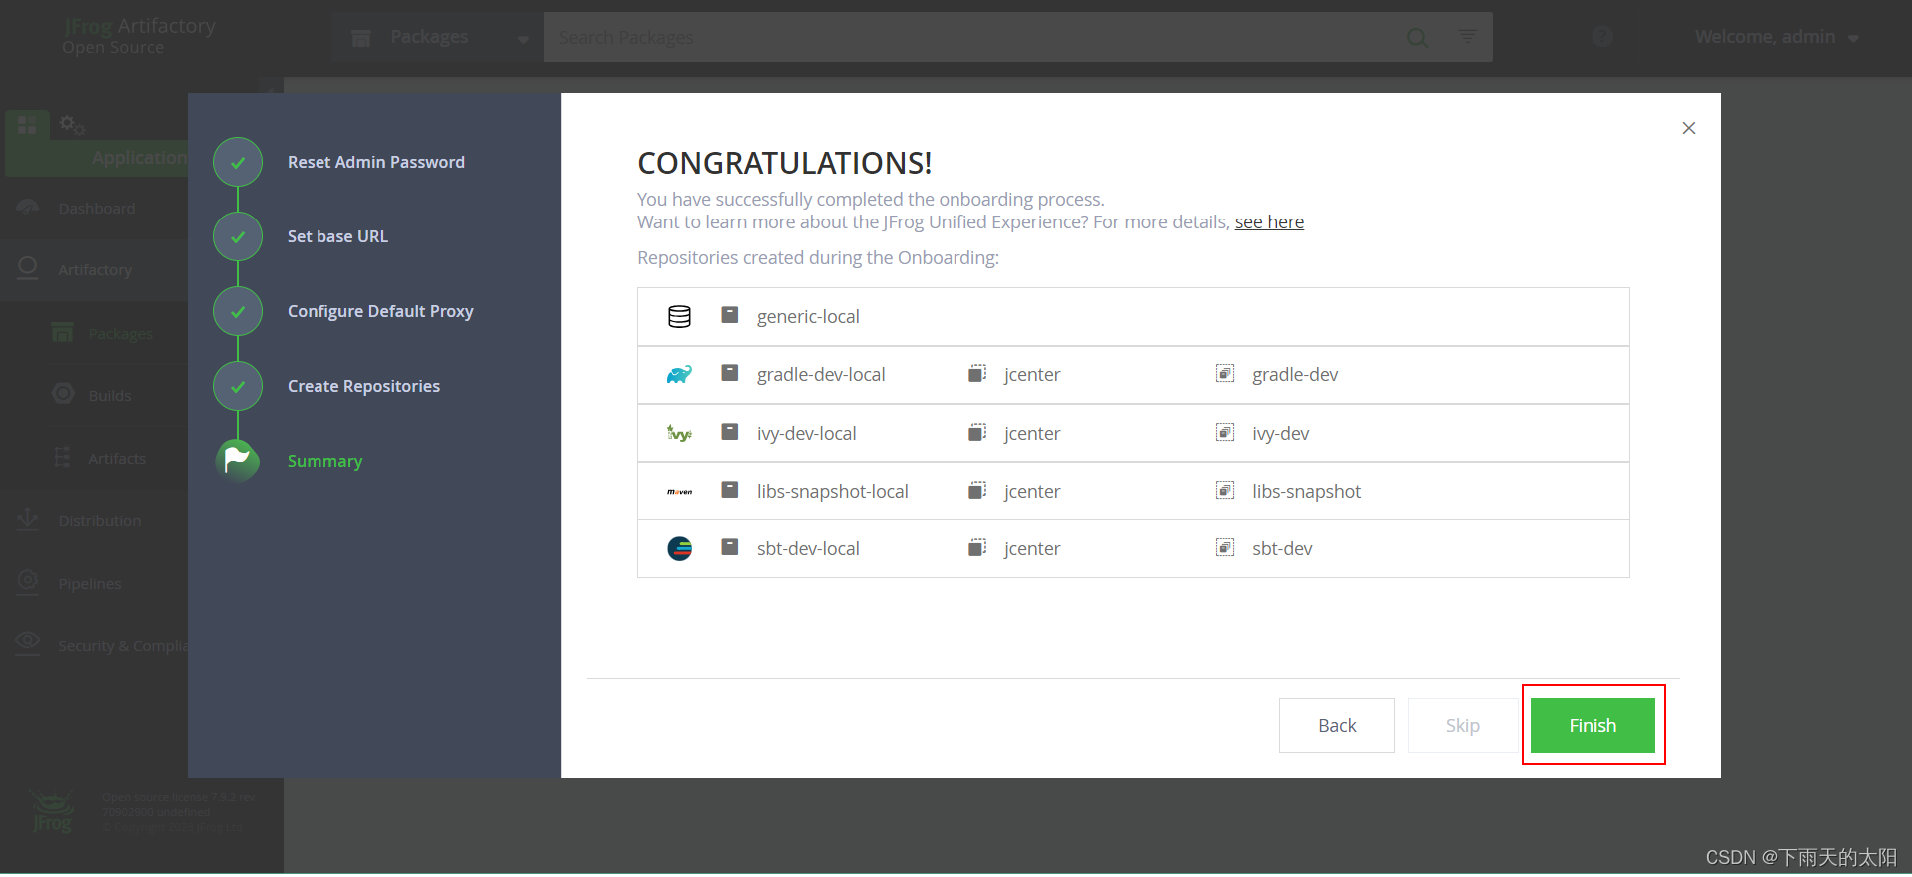Image resolution: width=1912 pixels, height=877 pixels.
Task: Click remote repo icon in gradle row
Action: (x=977, y=373)
